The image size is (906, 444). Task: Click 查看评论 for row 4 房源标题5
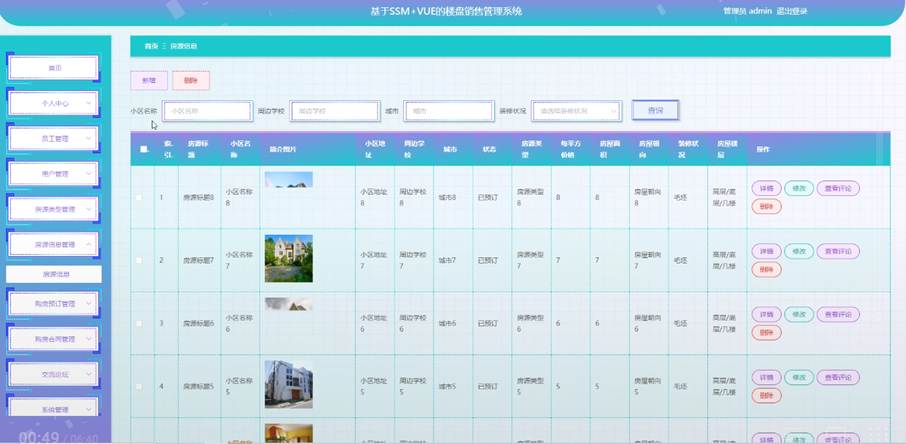pyautogui.click(x=838, y=377)
